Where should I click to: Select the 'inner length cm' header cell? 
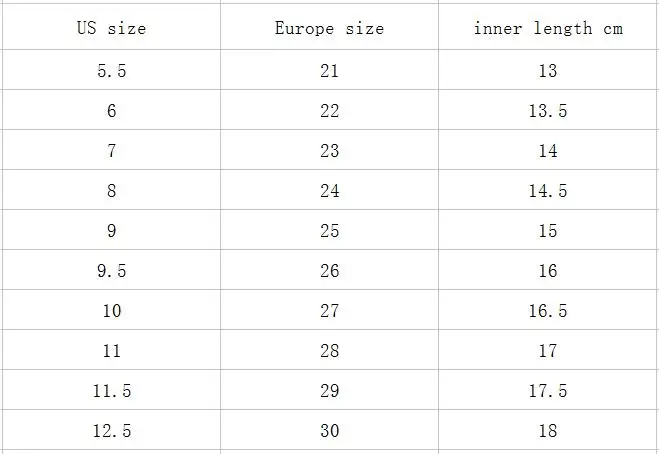[x=548, y=27]
